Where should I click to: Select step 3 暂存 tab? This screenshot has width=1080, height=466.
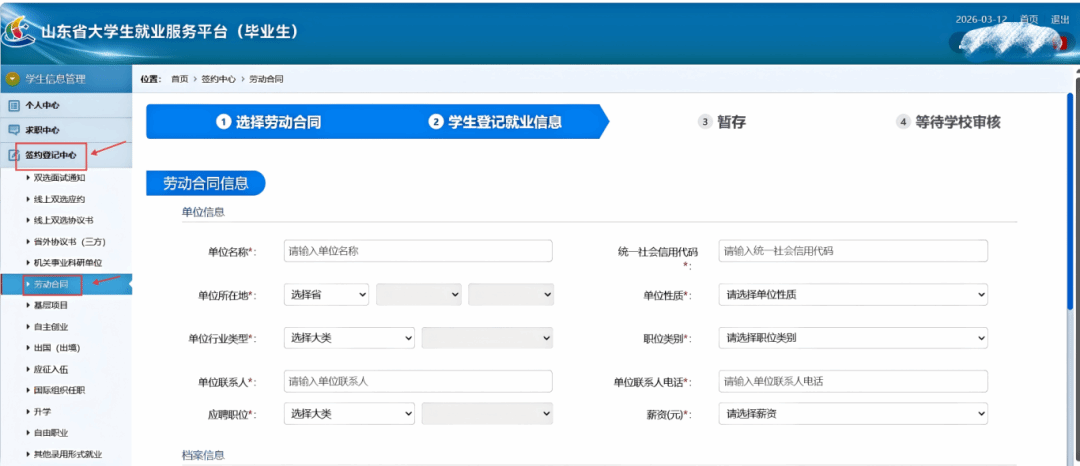click(x=722, y=122)
